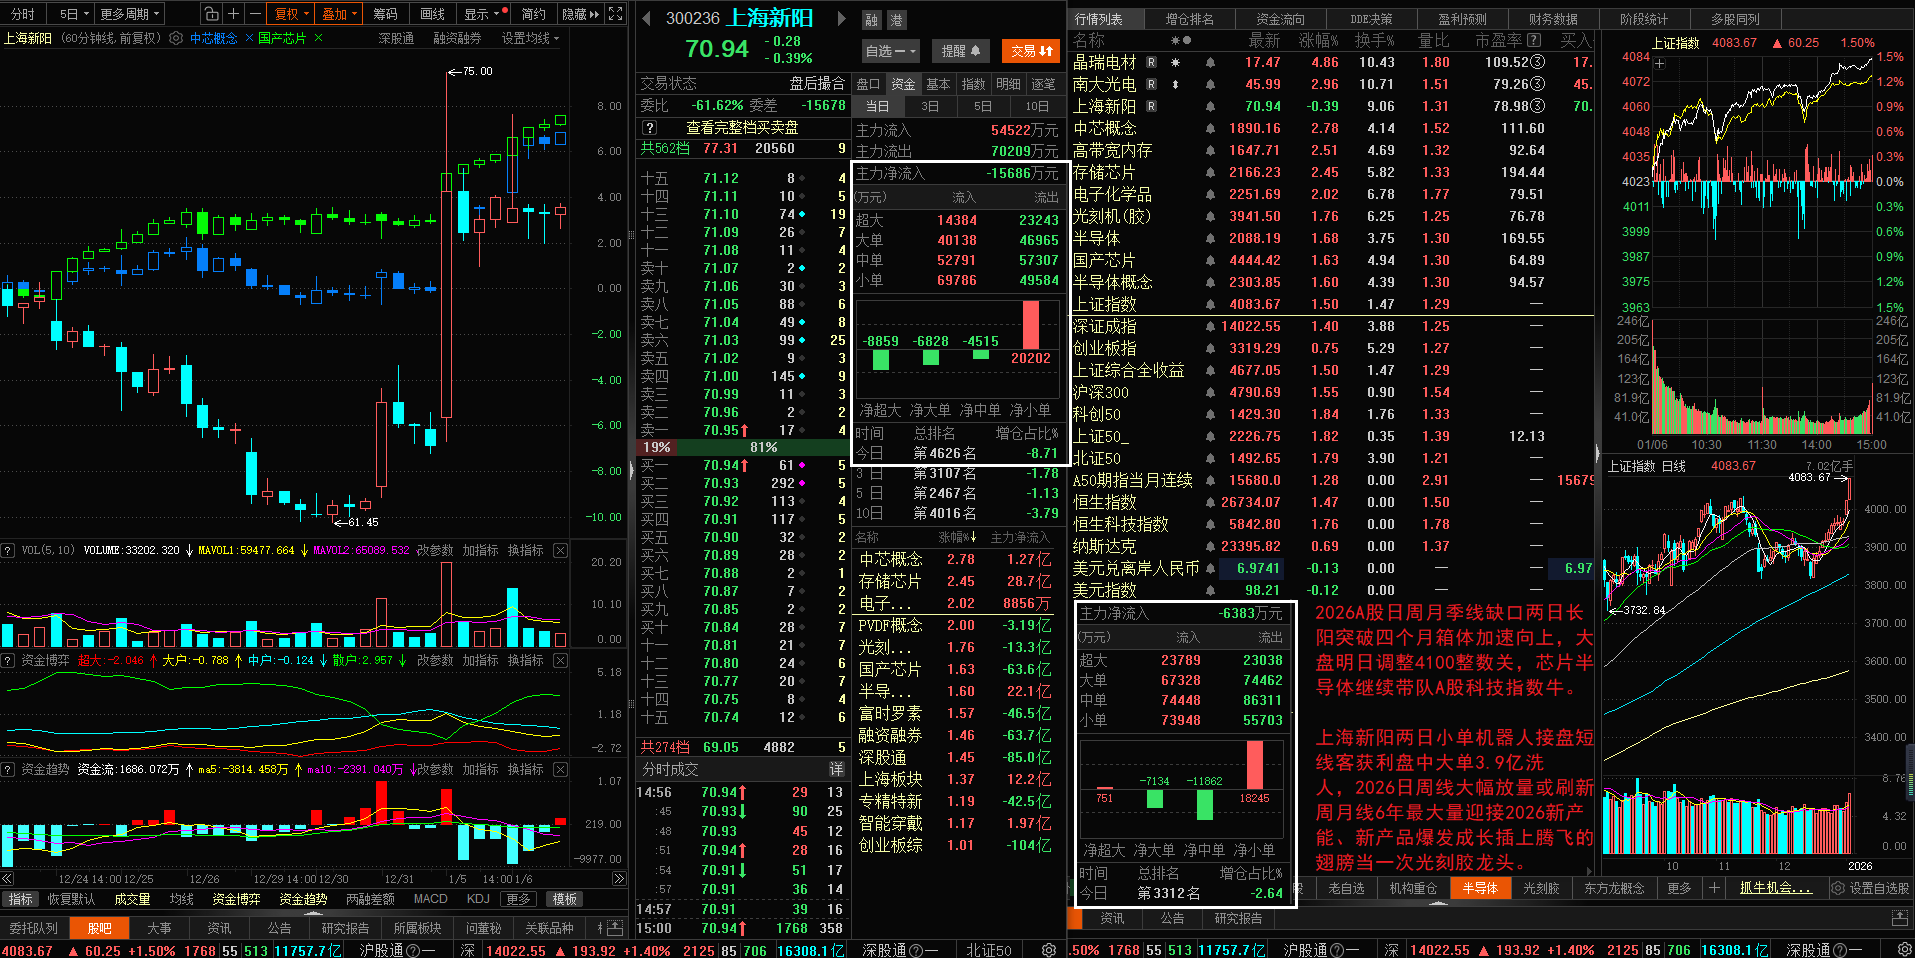Screen dimensions: 1915x958
Task: Shift chart timeline left with double-arrow
Action: pyautogui.click(x=8, y=879)
